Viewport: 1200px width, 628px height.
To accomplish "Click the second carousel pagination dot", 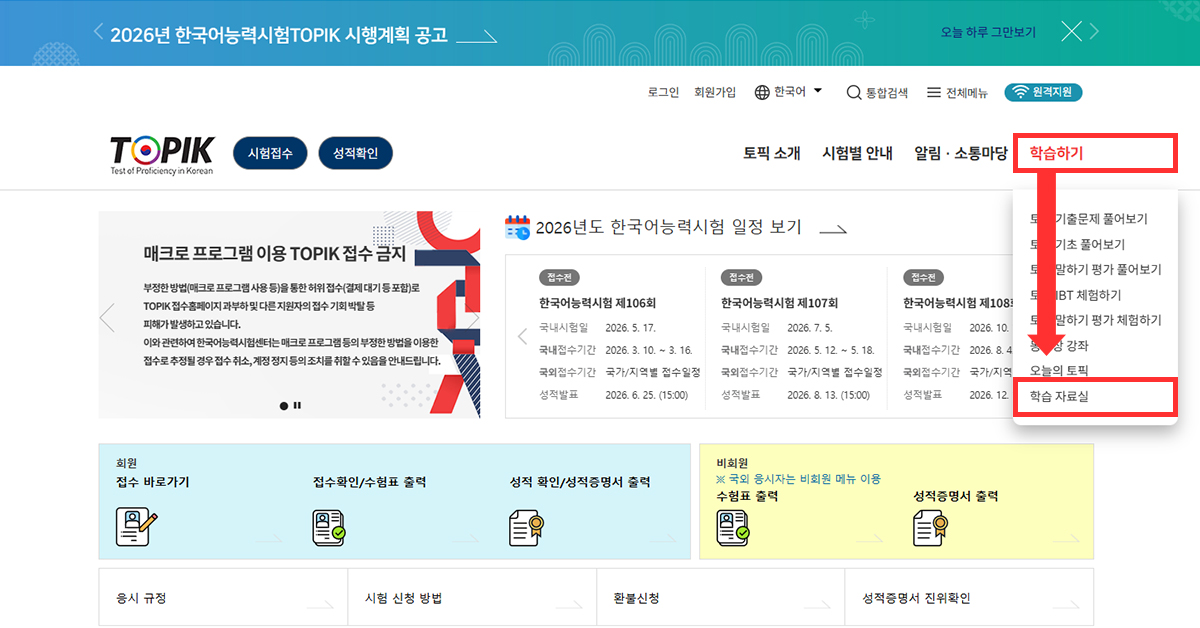I will point(284,405).
